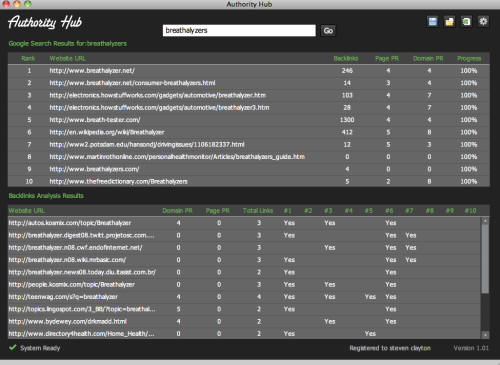Select the www.bydewey.com/drkmadd.html backlink row
The image size is (500, 365).
pyautogui.click(x=245, y=322)
